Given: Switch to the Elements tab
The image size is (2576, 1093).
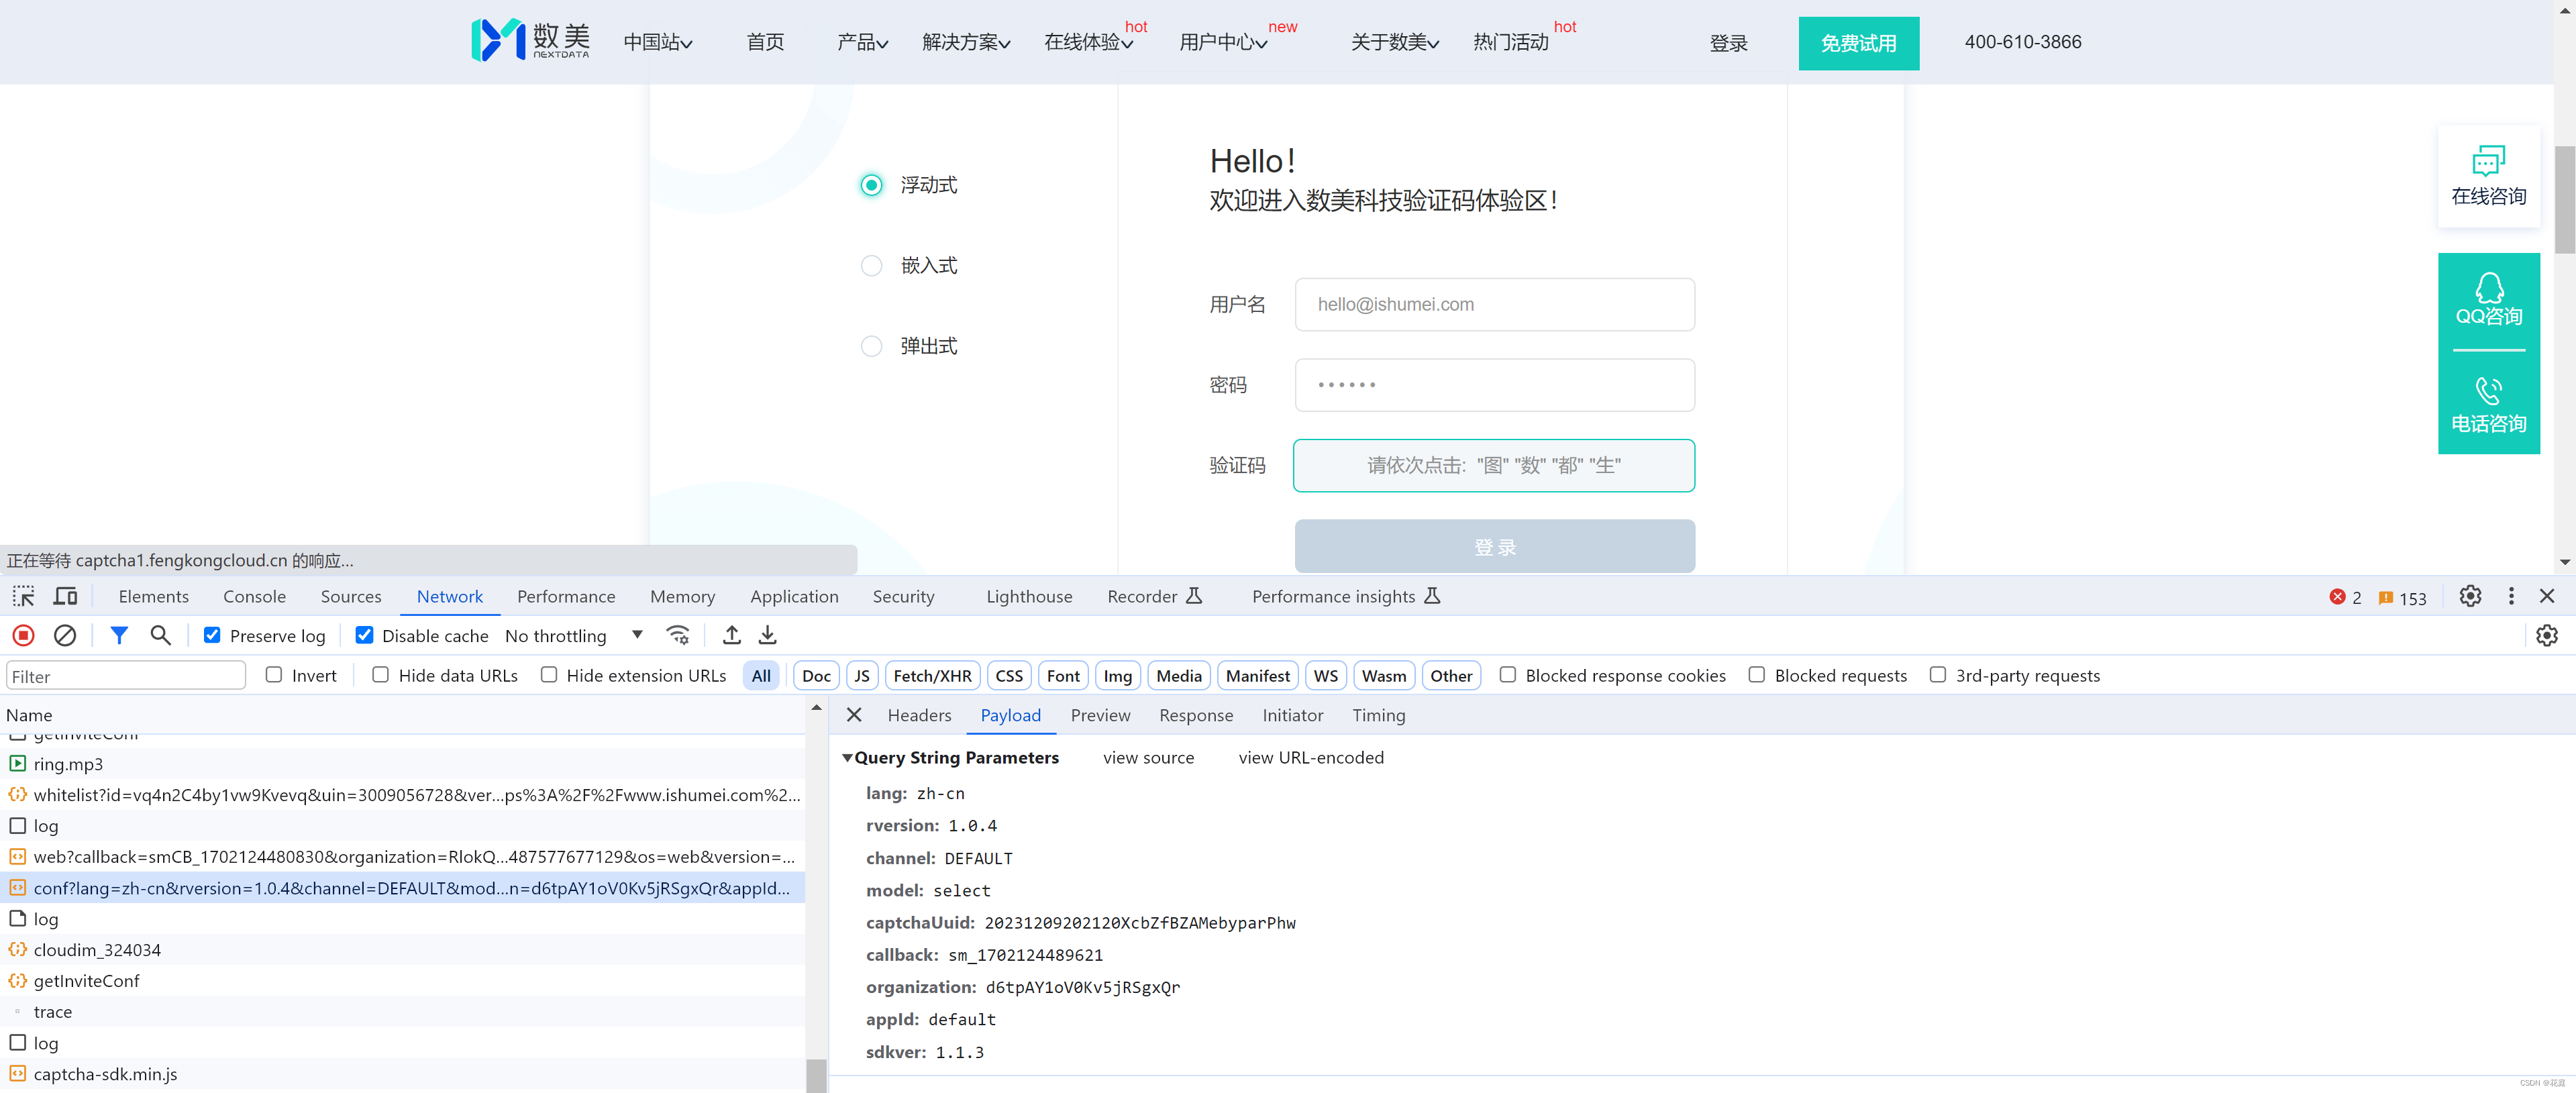Looking at the screenshot, I should (154, 597).
